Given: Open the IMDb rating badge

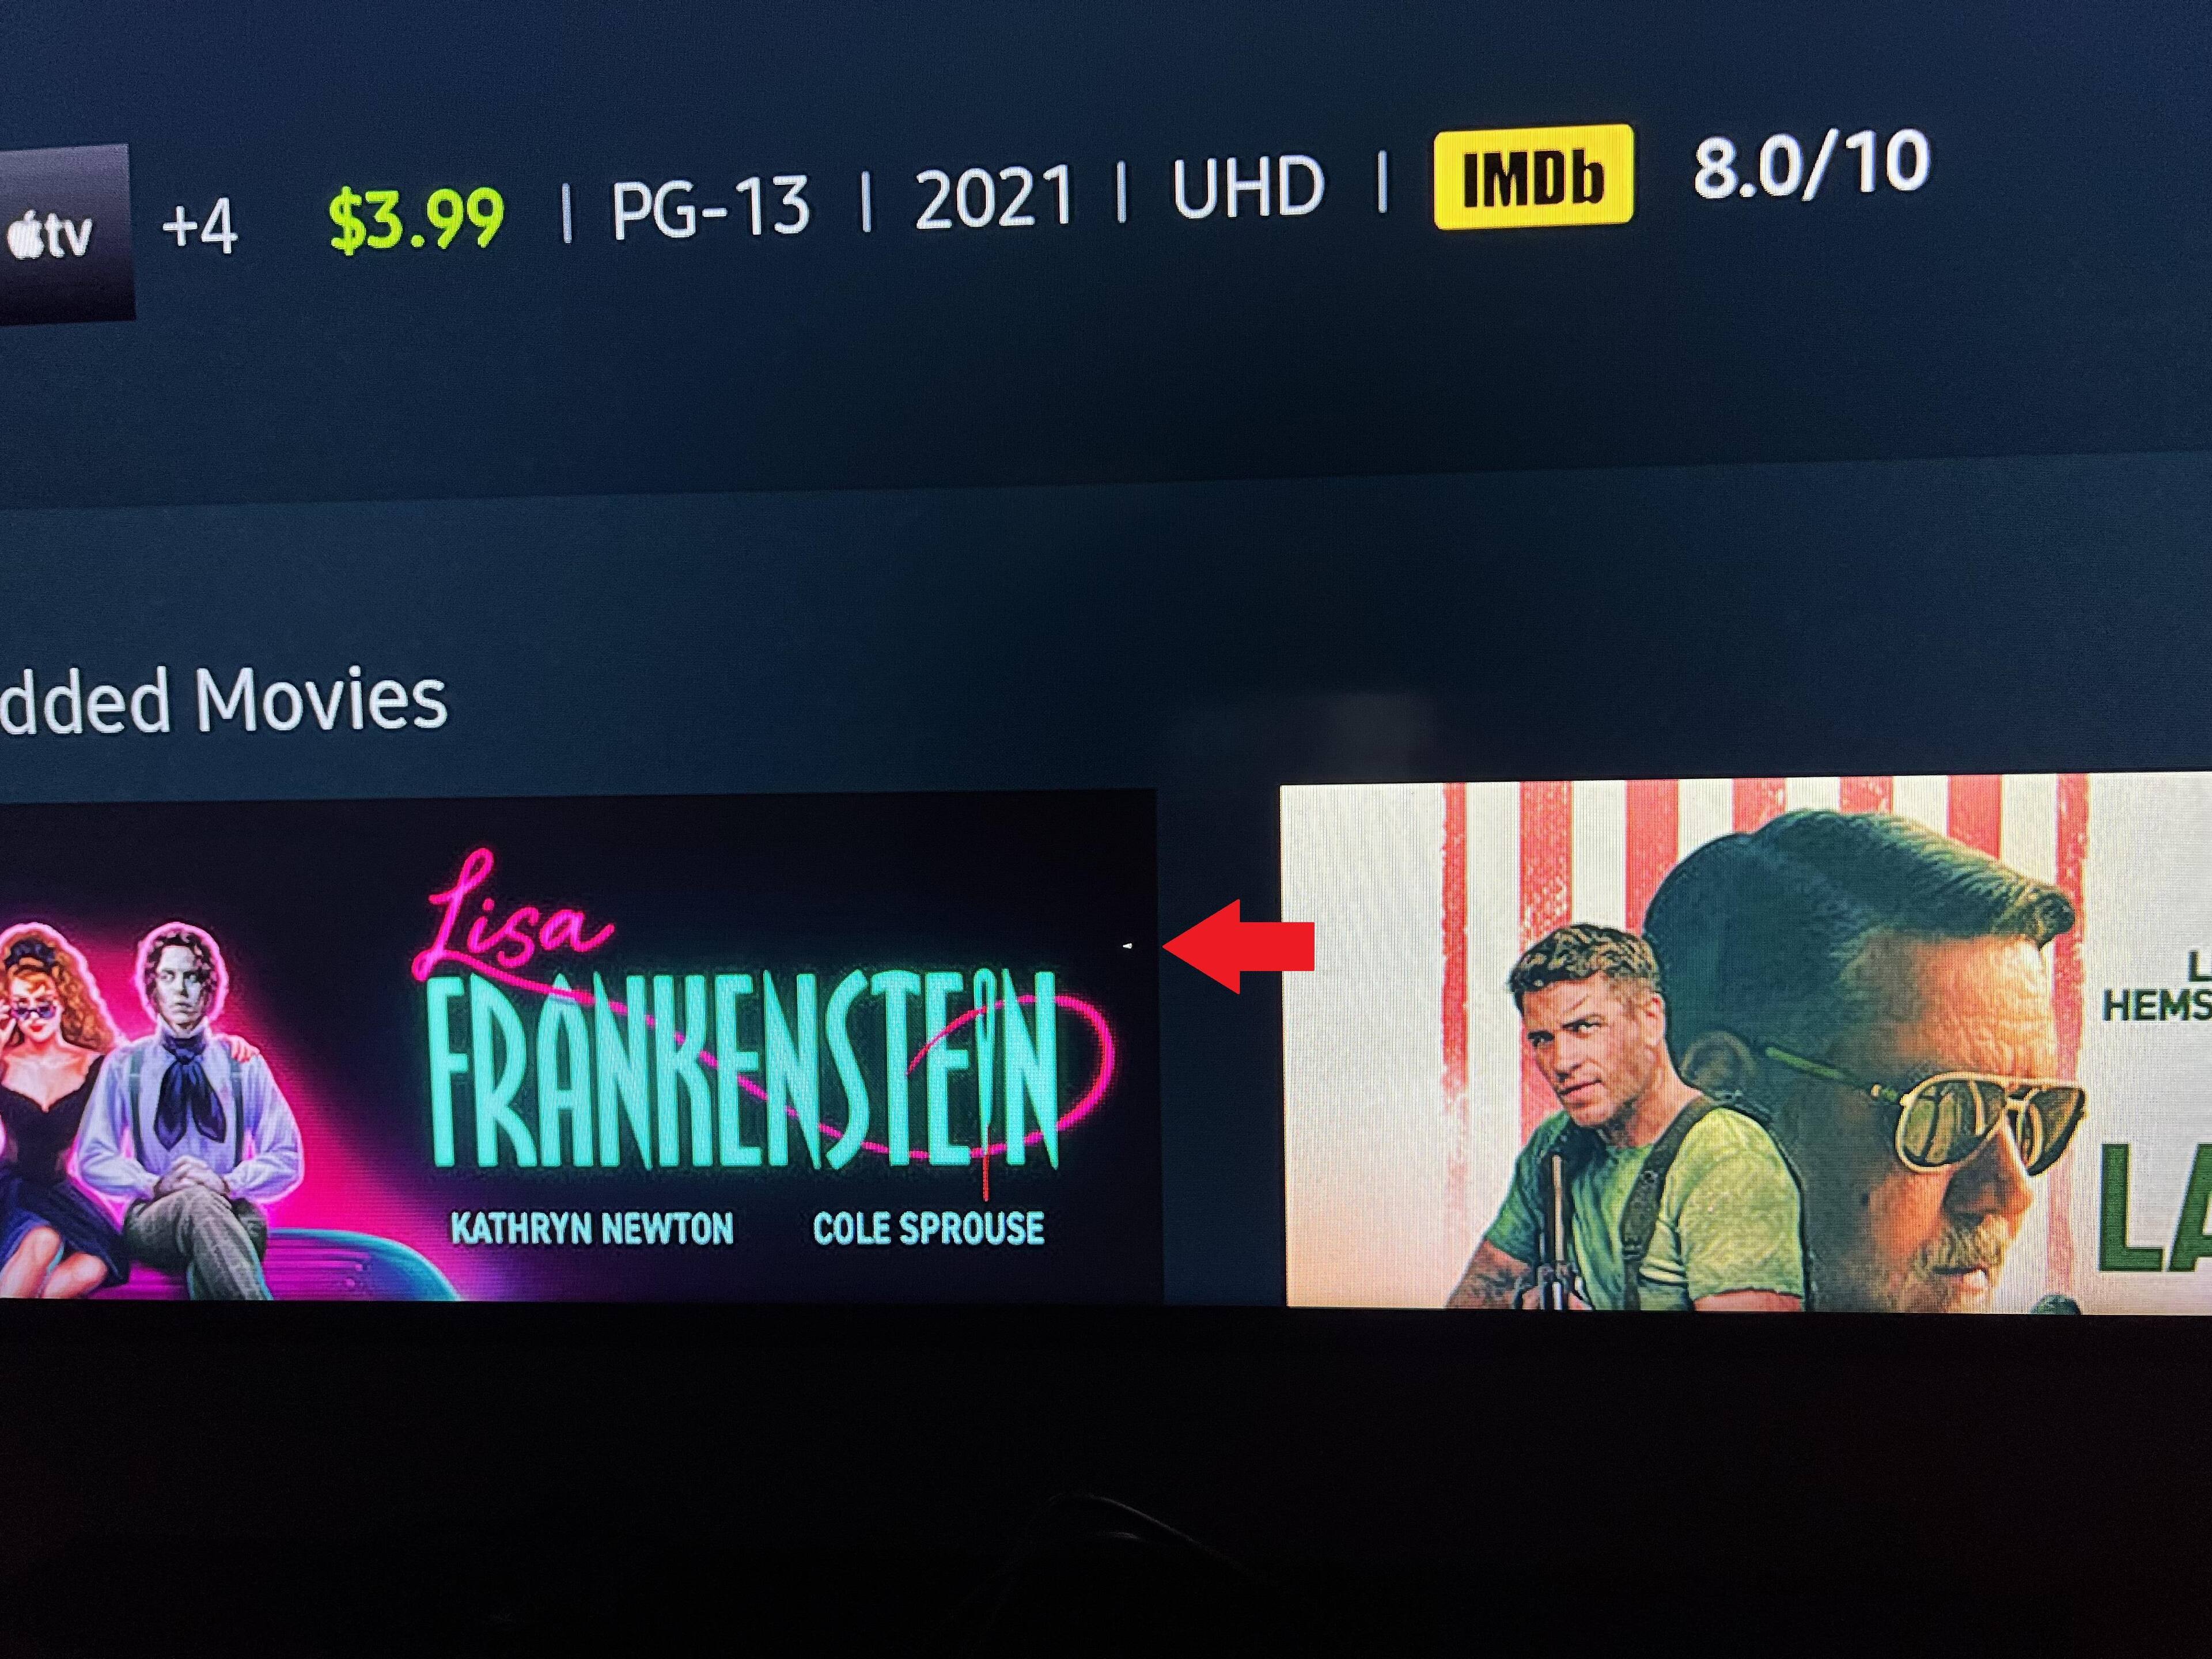Looking at the screenshot, I should tap(1533, 177).
